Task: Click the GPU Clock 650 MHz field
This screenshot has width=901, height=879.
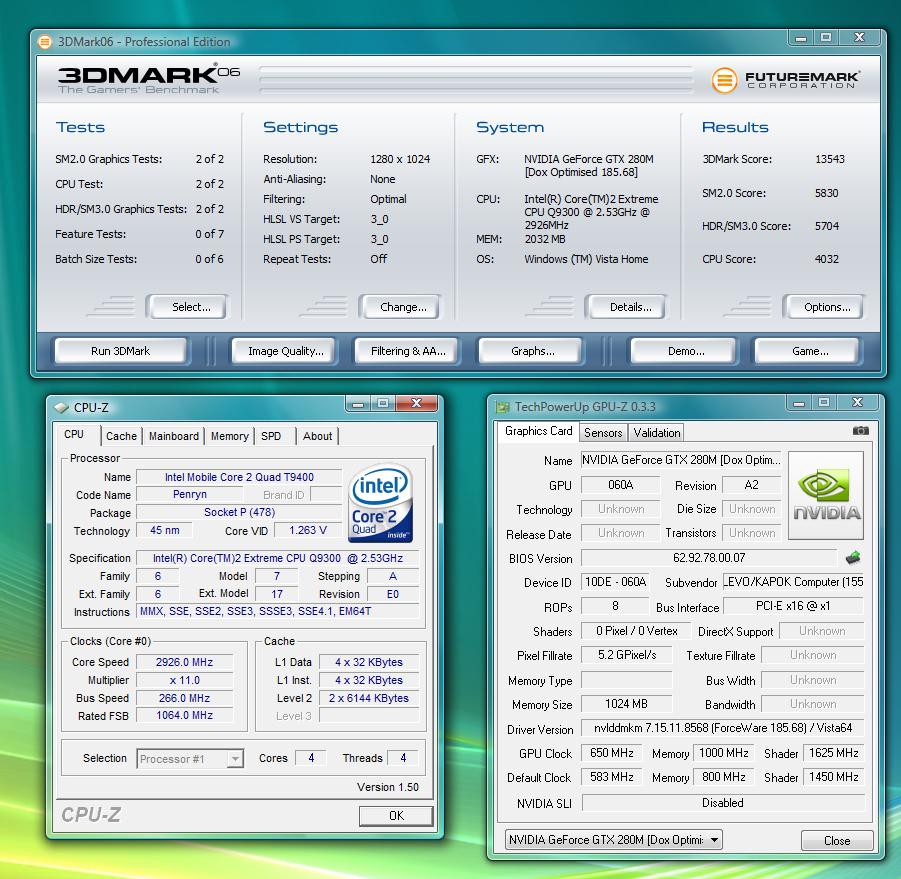Action: [612, 753]
